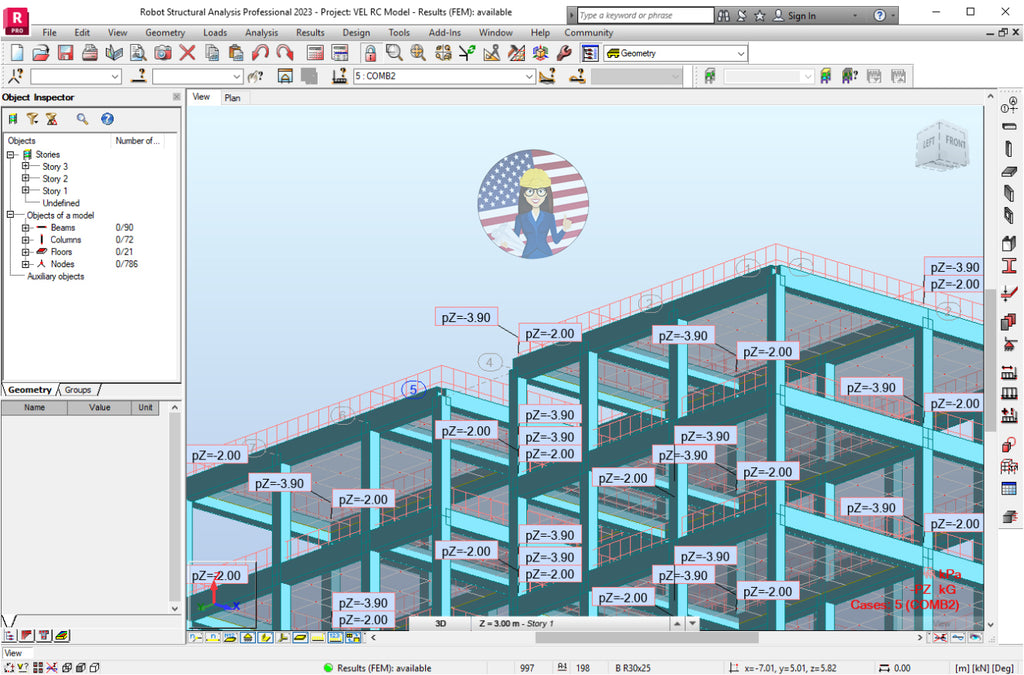Click the red X delete icon in toolbar
Image resolution: width=1024 pixels, height=675 pixels.
point(188,53)
